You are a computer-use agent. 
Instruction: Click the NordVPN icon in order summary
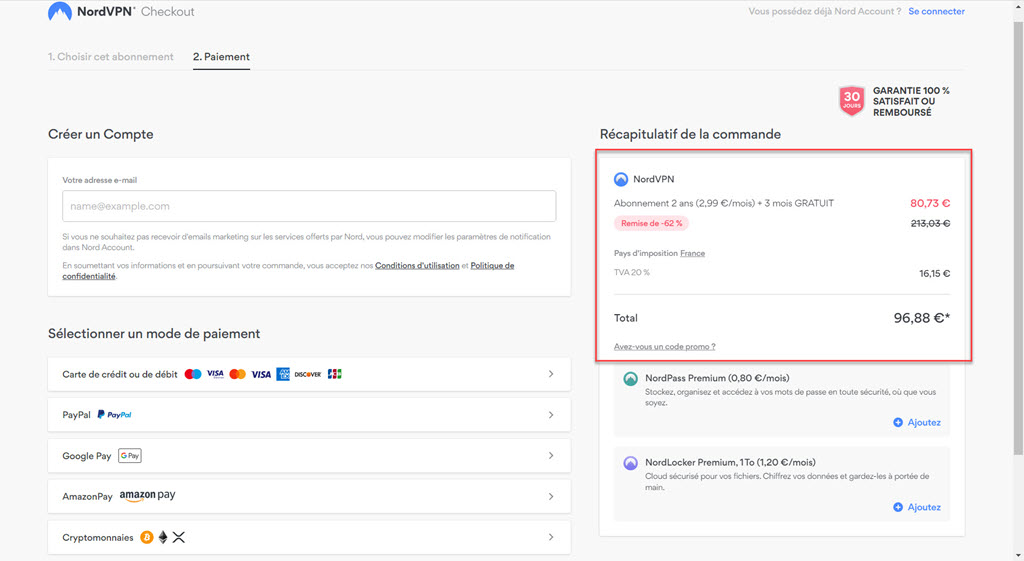click(621, 179)
